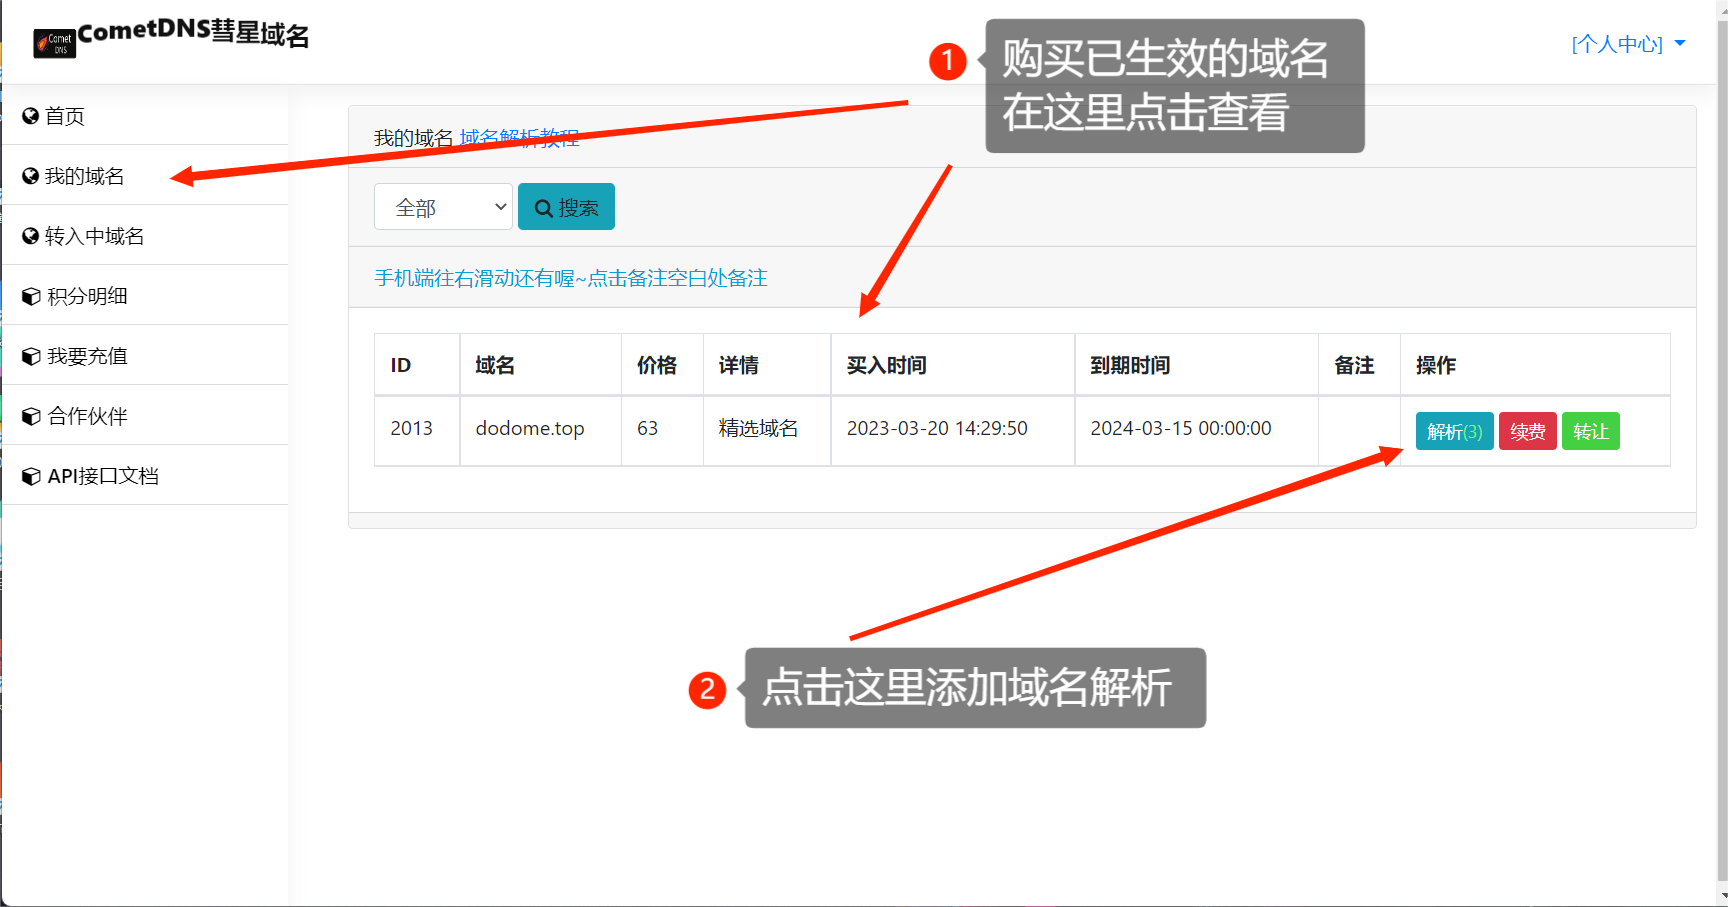Click the cube icon beside 积分明细
1728x907 pixels.
(x=31, y=296)
